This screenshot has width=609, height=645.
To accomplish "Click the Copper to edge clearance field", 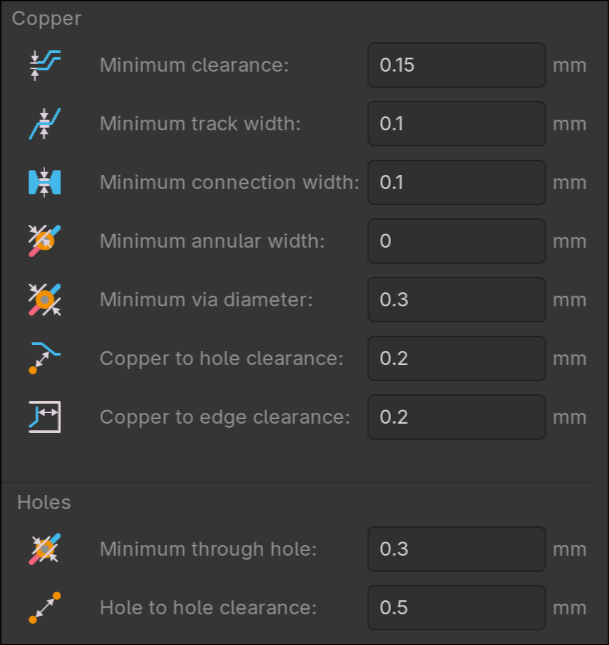I will [x=456, y=417].
